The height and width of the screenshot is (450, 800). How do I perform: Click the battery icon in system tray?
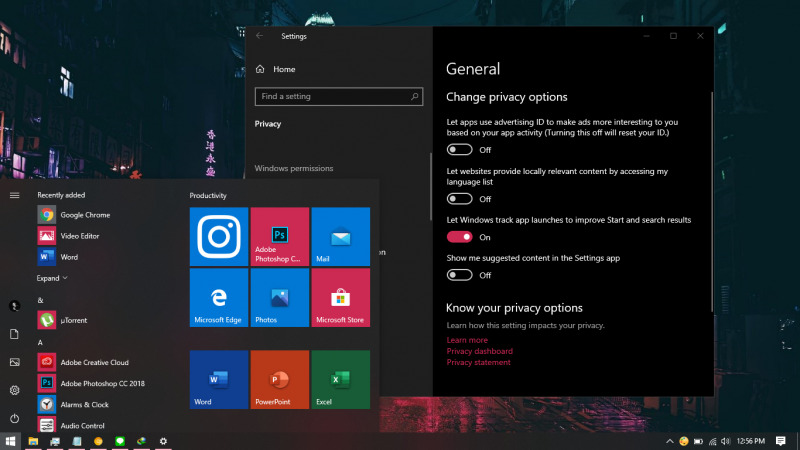click(x=698, y=441)
